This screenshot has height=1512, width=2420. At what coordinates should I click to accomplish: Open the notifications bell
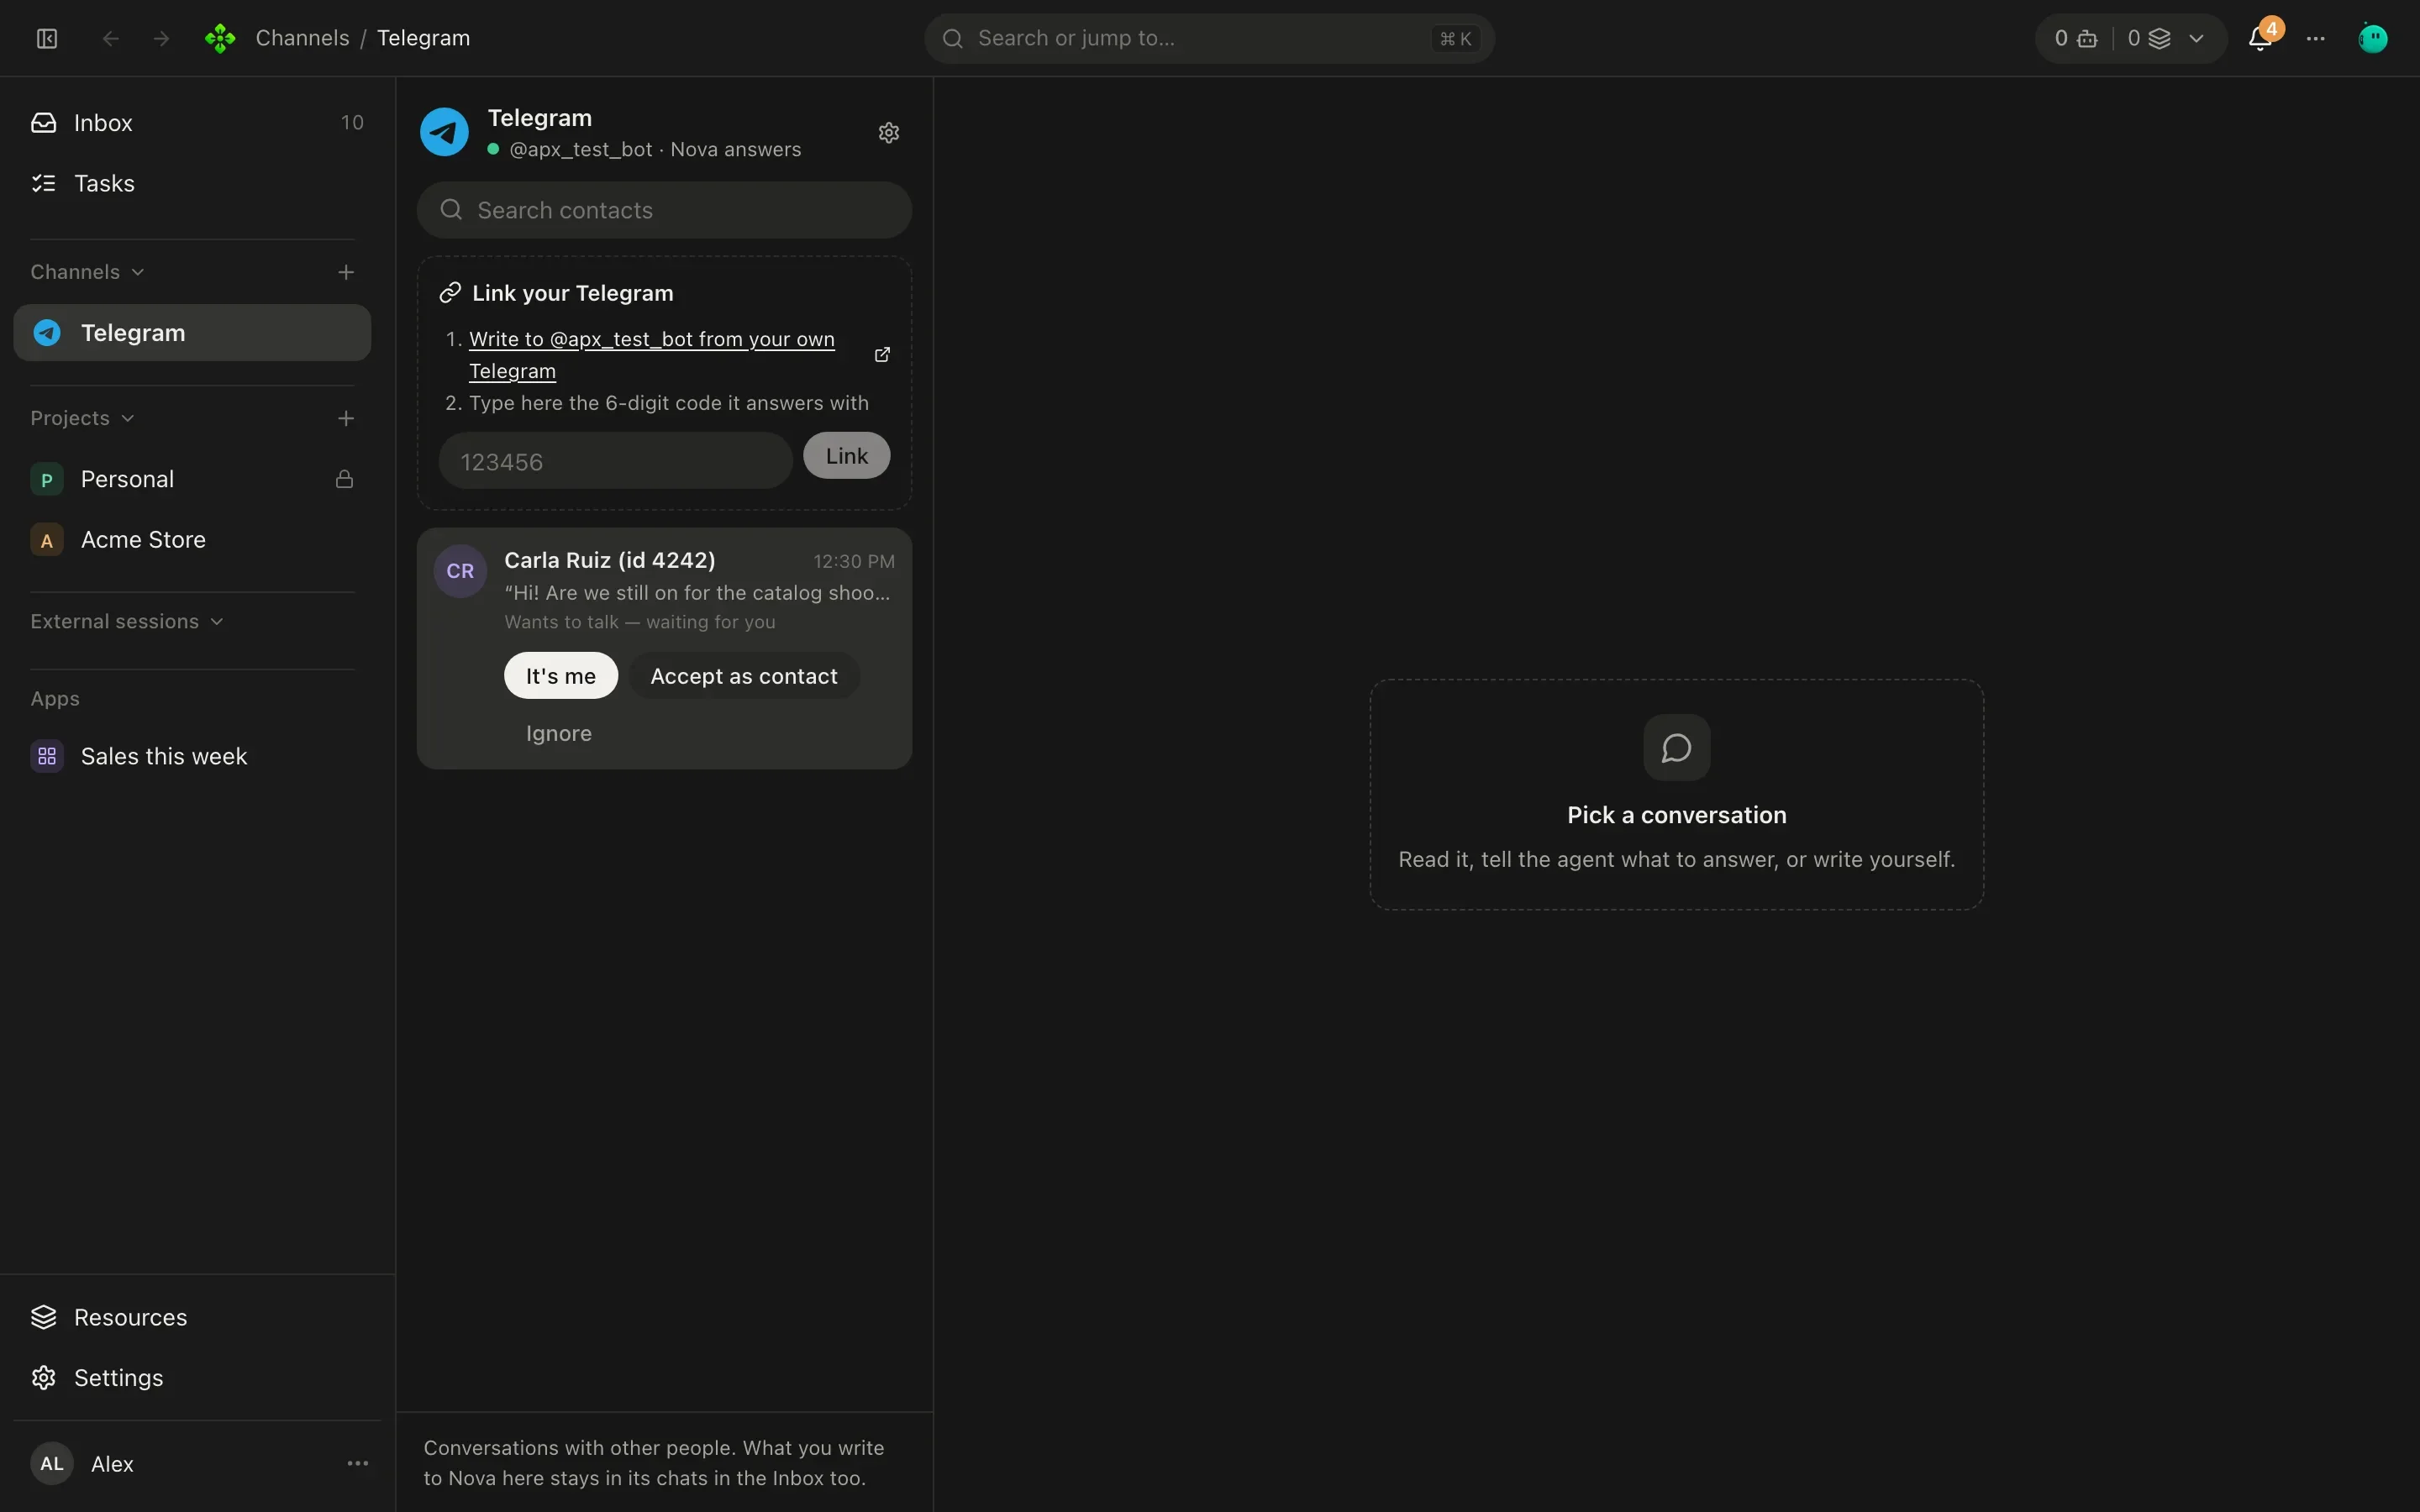coord(2260,38)
